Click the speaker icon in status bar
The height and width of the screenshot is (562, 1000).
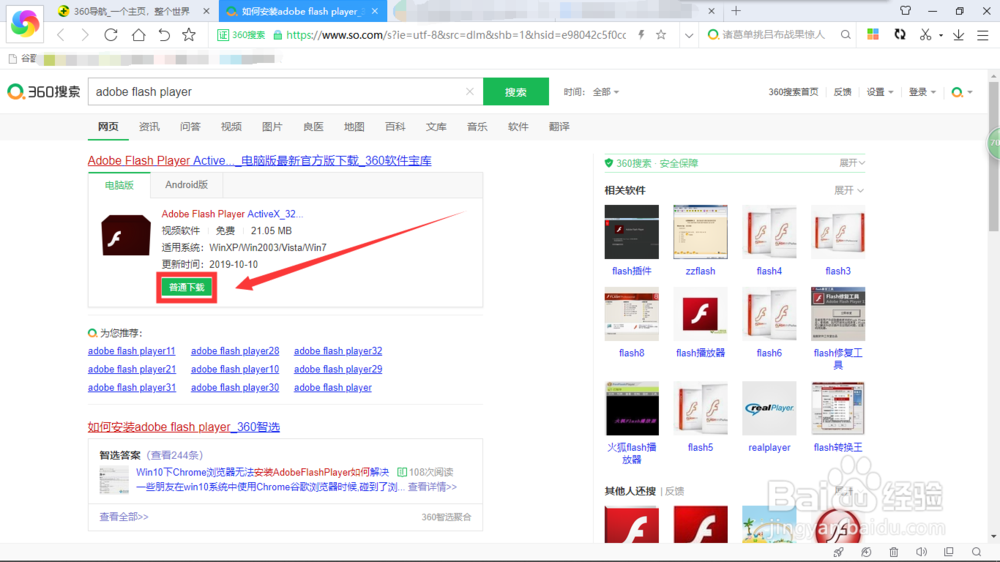tap(922, 552)
